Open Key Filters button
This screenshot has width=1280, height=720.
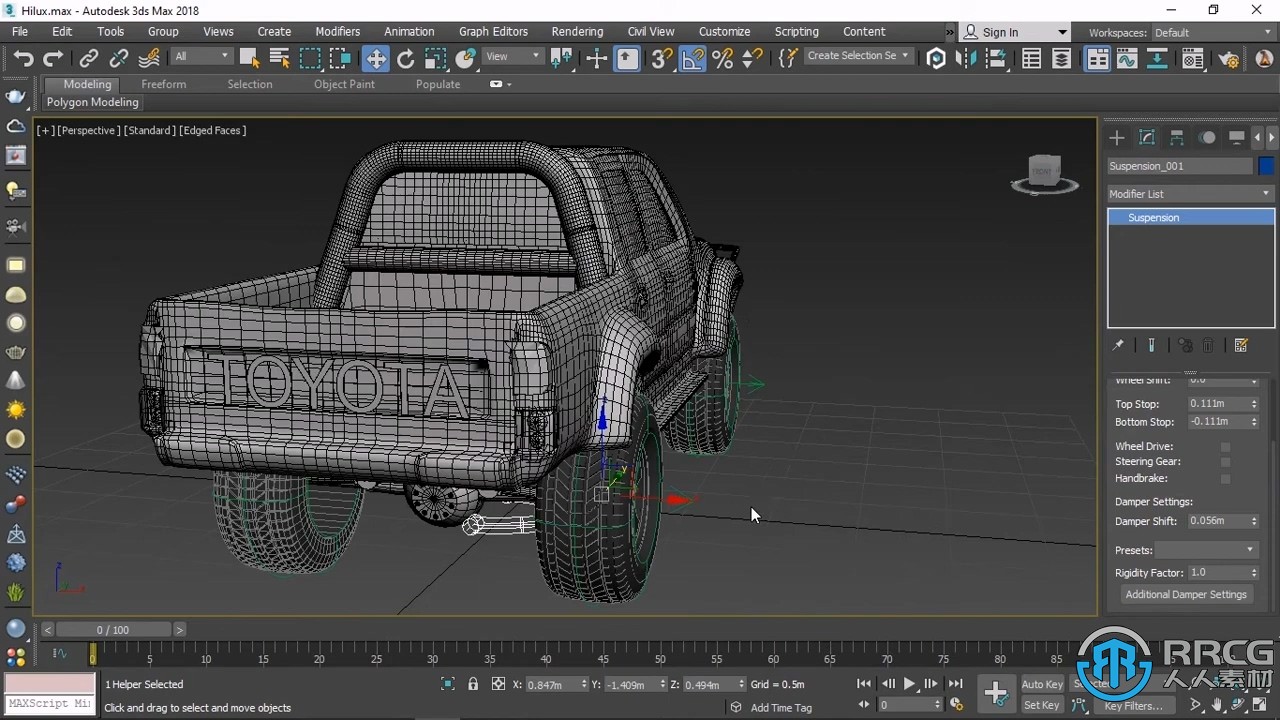pos(1134,706)
